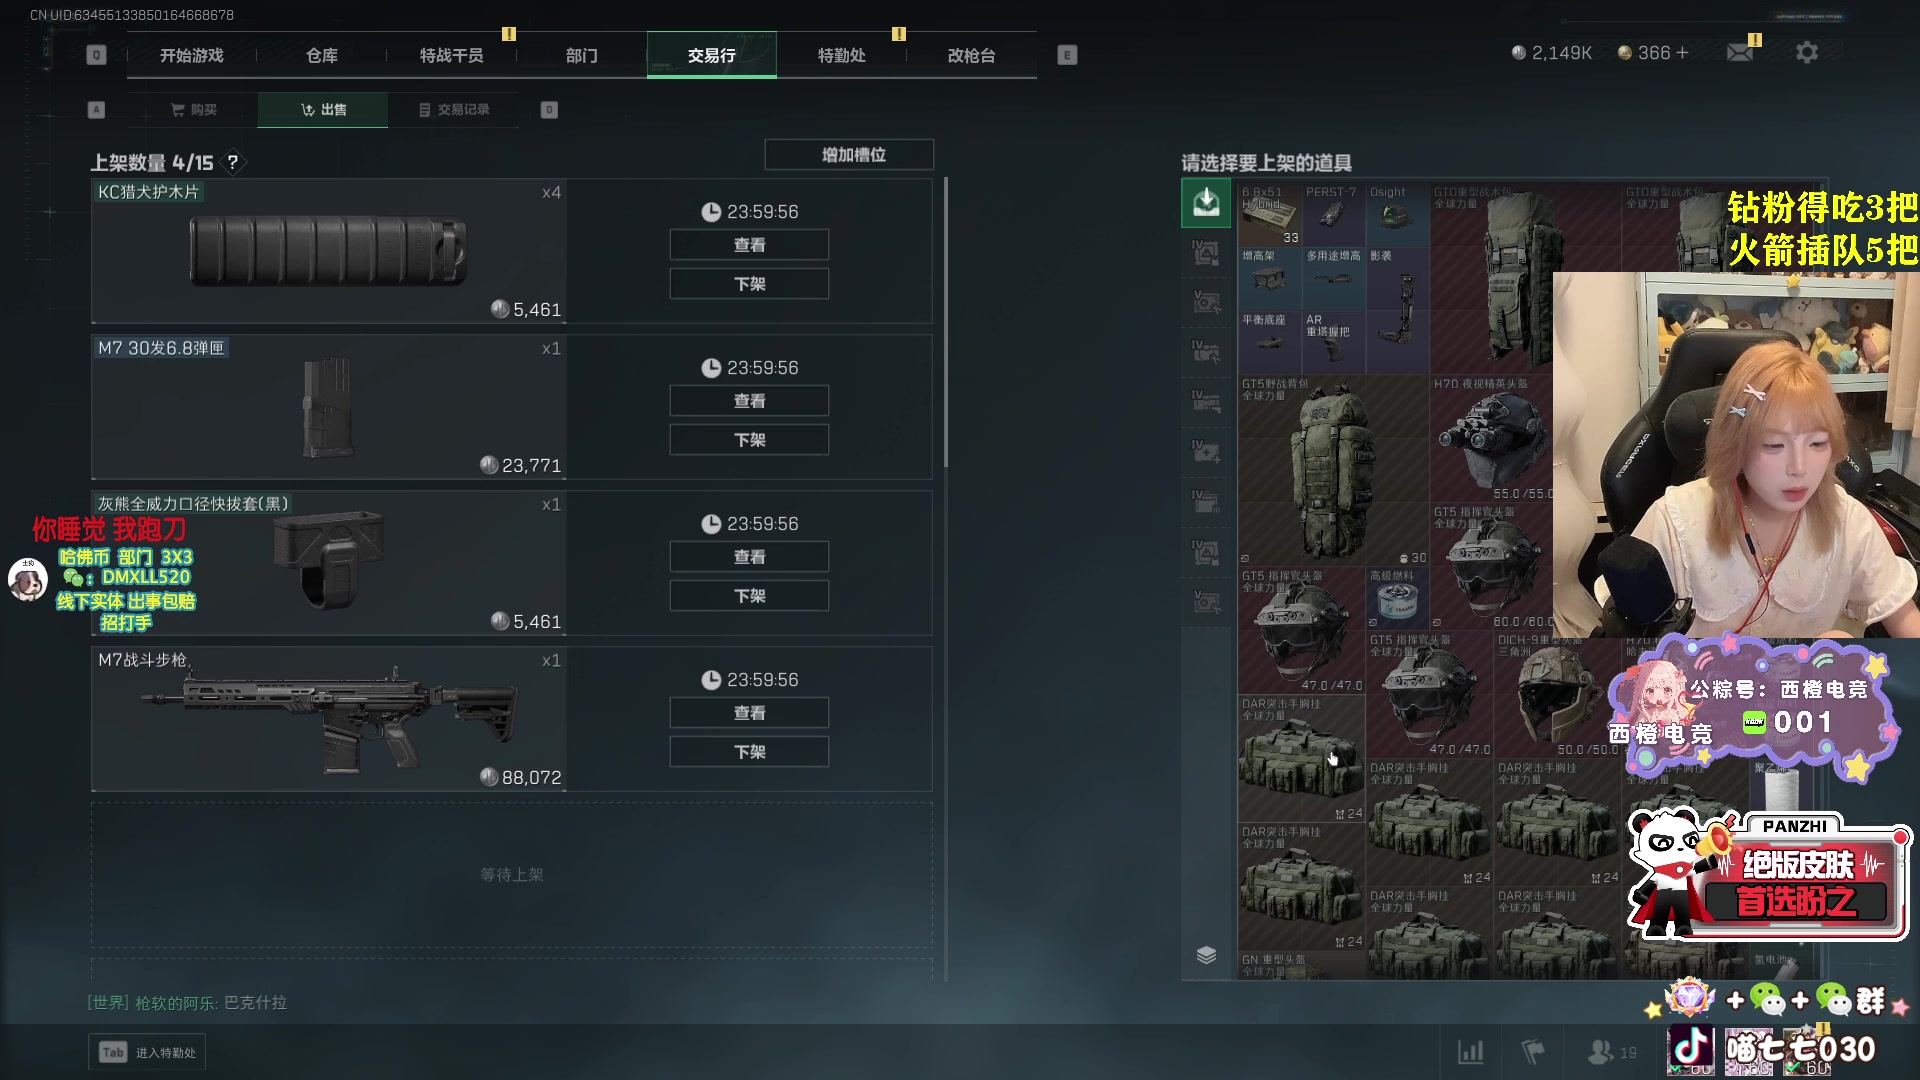This screenshot has width=1920, height=1080.
Task: Click the flag icon in bottom bar
Action: pyautogui.click(x=1532, y=1052)
